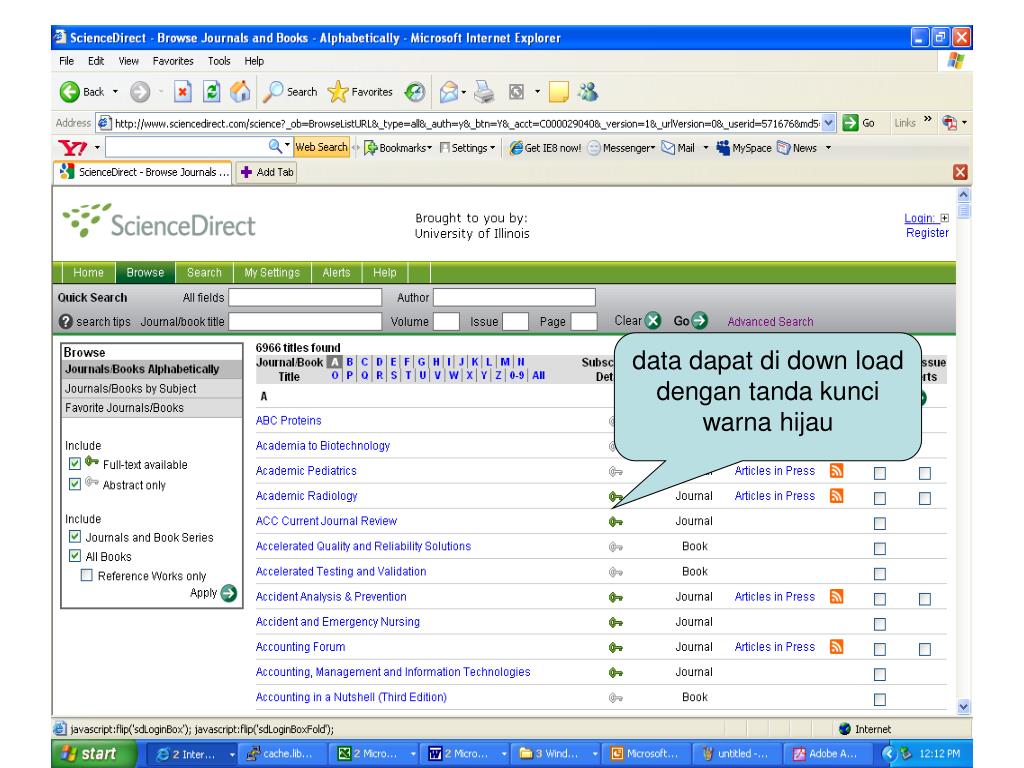Click the yellow note toolbar icon

tap(559, 92)
